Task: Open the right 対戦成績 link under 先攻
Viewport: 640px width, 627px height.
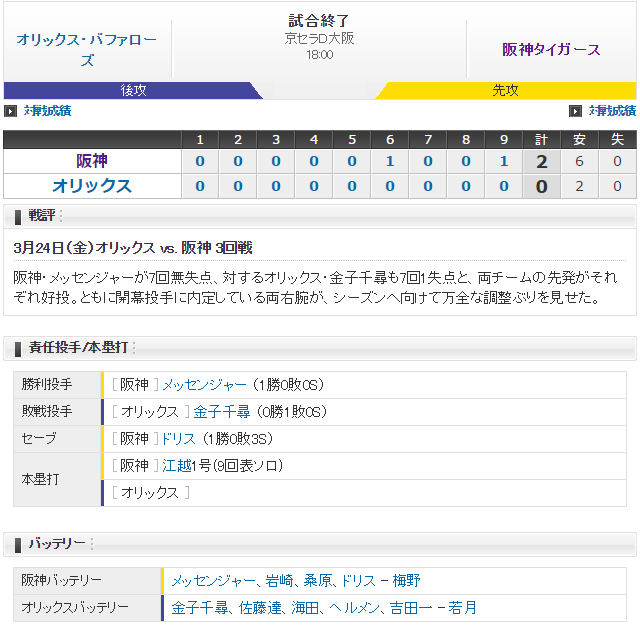Action: pyautogui.click(x=612, y=111)
